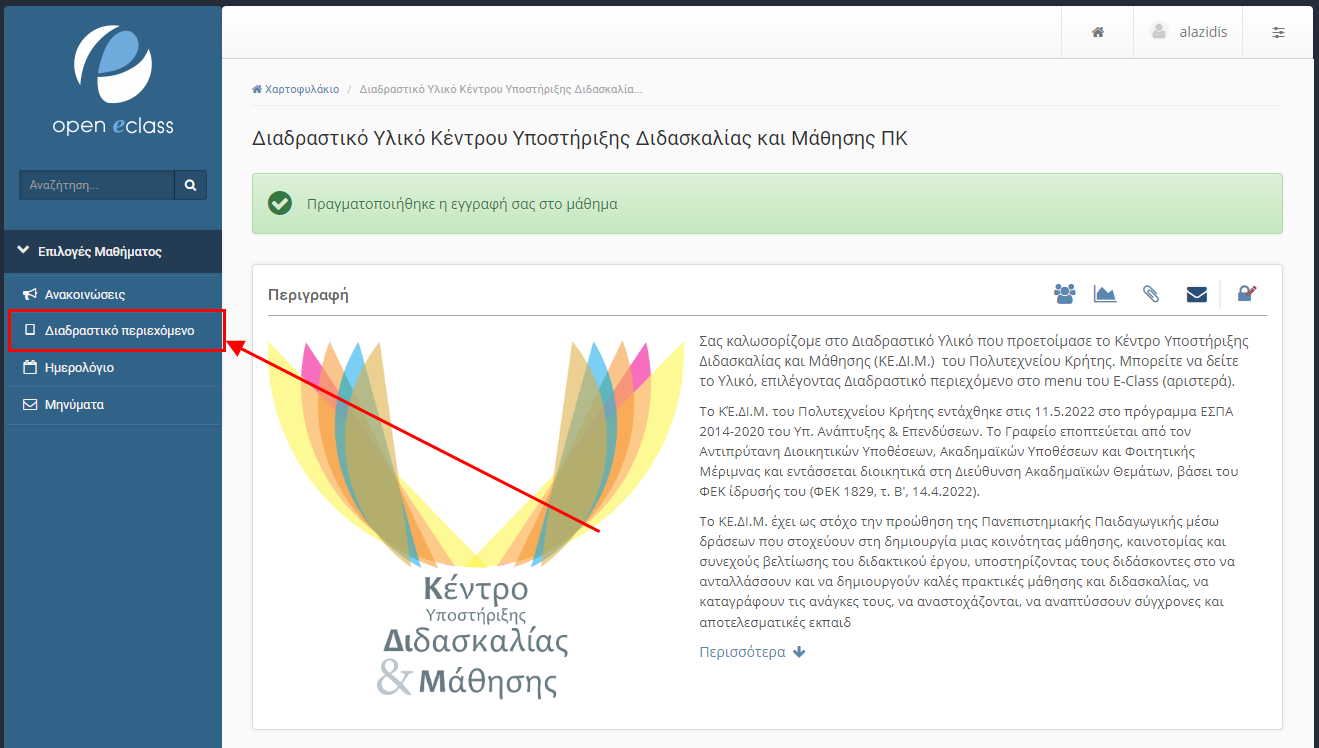This screenshot has width=1319, height=748.
Task: Click the tablet icon beside Διαδραστικό περιεχόμενο
Action: click(29, 330)
